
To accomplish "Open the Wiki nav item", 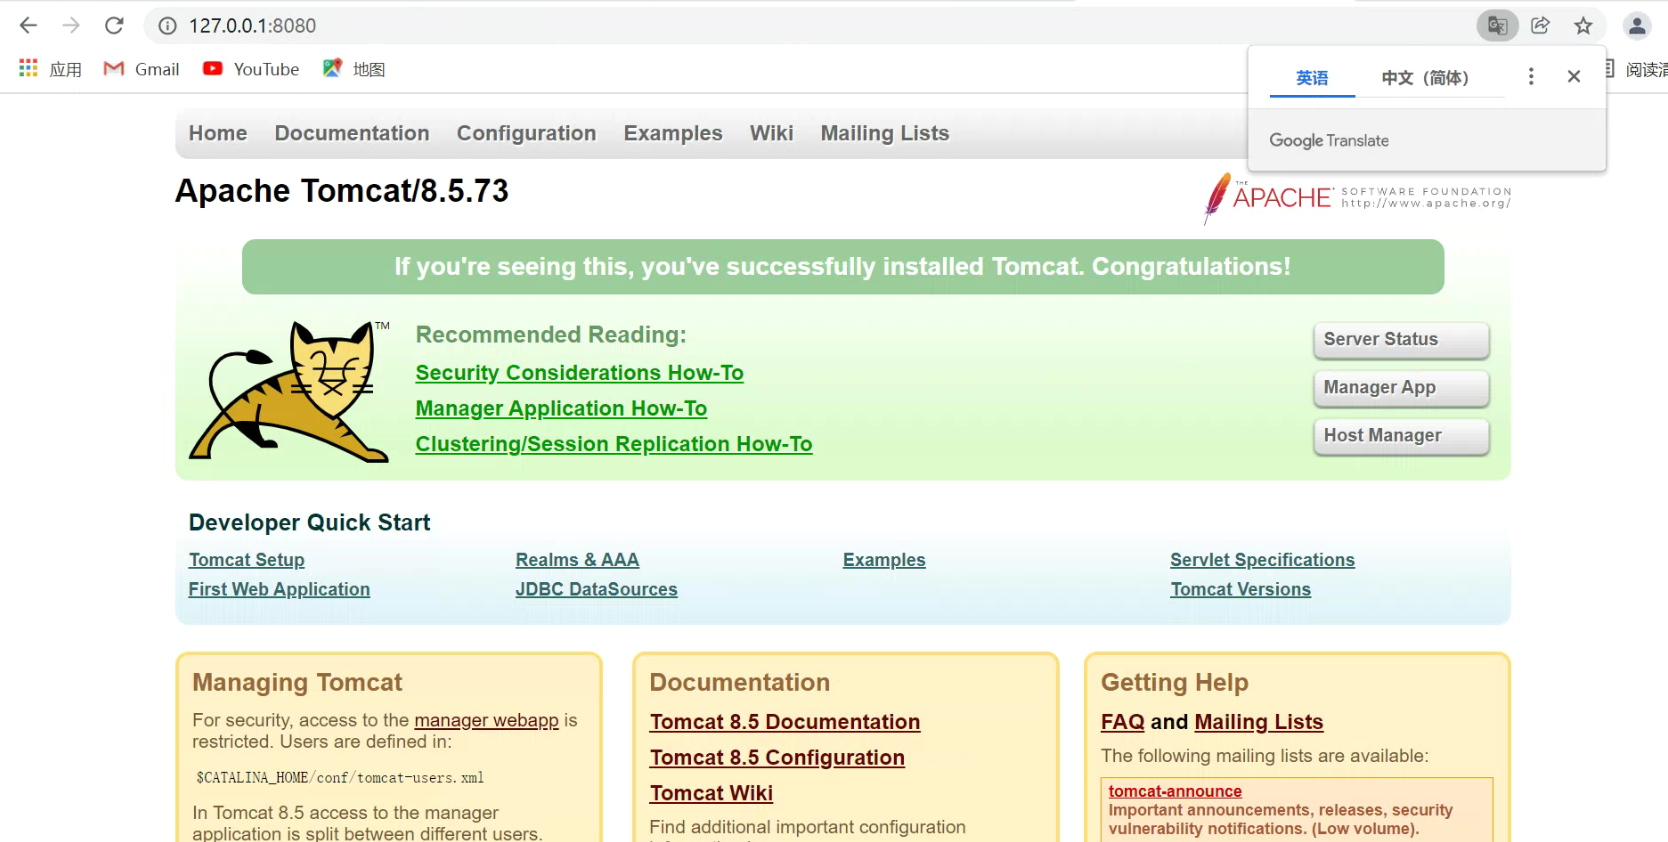I will (x=771, y=133).
